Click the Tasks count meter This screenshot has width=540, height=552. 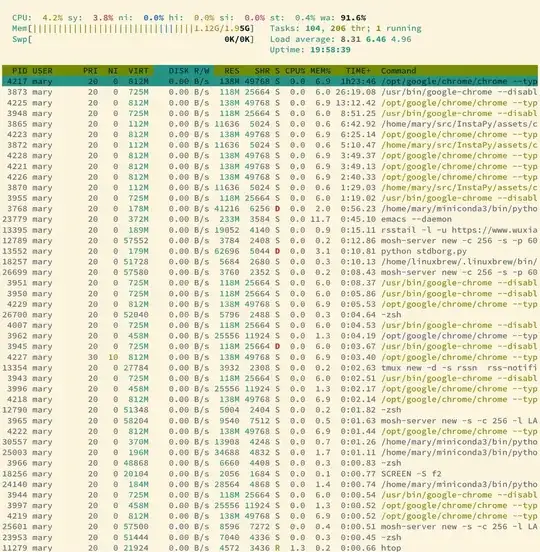345,29
